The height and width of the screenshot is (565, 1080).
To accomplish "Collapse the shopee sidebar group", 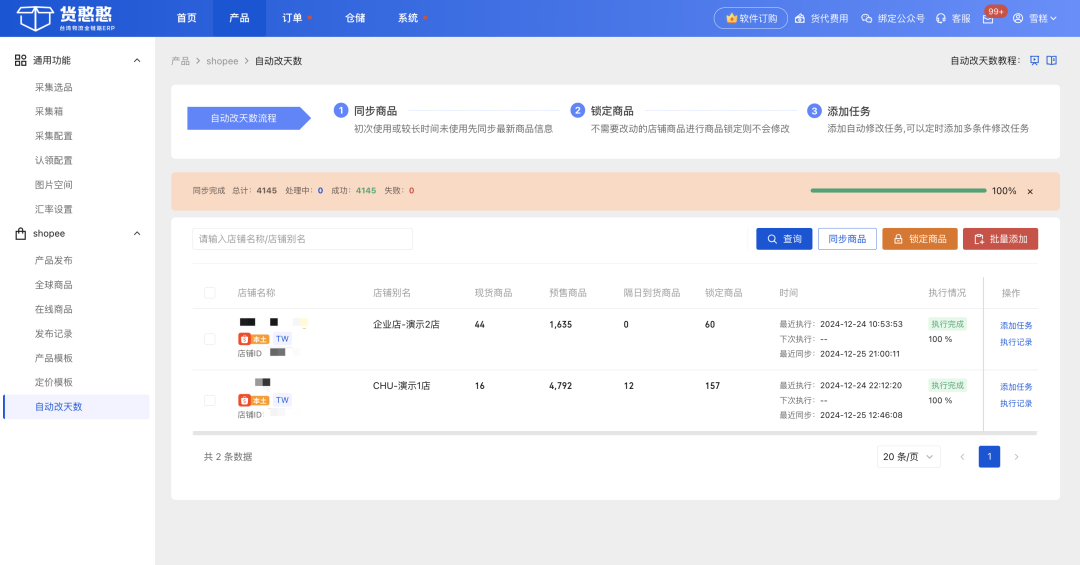I will [137, 234].
